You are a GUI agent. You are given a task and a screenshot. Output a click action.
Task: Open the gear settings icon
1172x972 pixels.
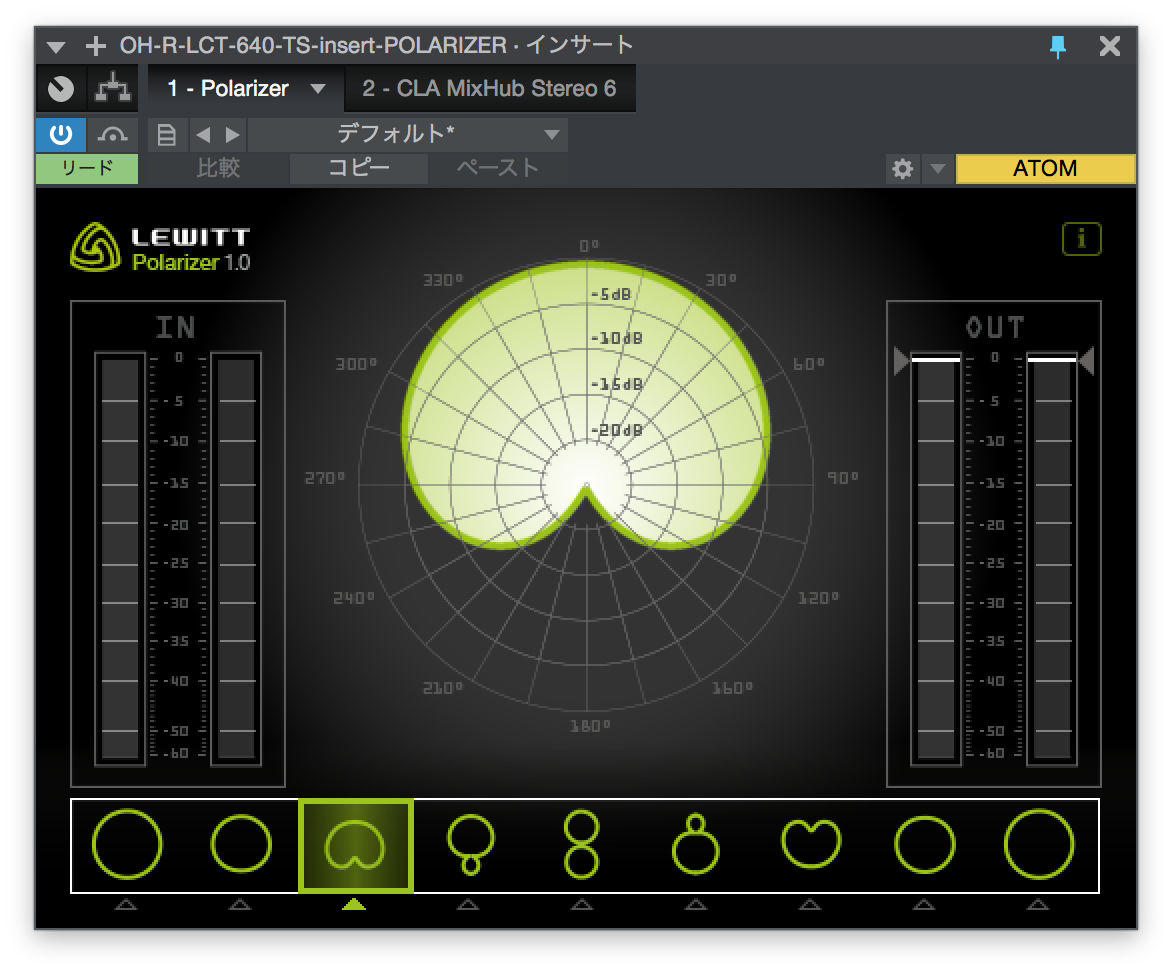tap(903, 168)
